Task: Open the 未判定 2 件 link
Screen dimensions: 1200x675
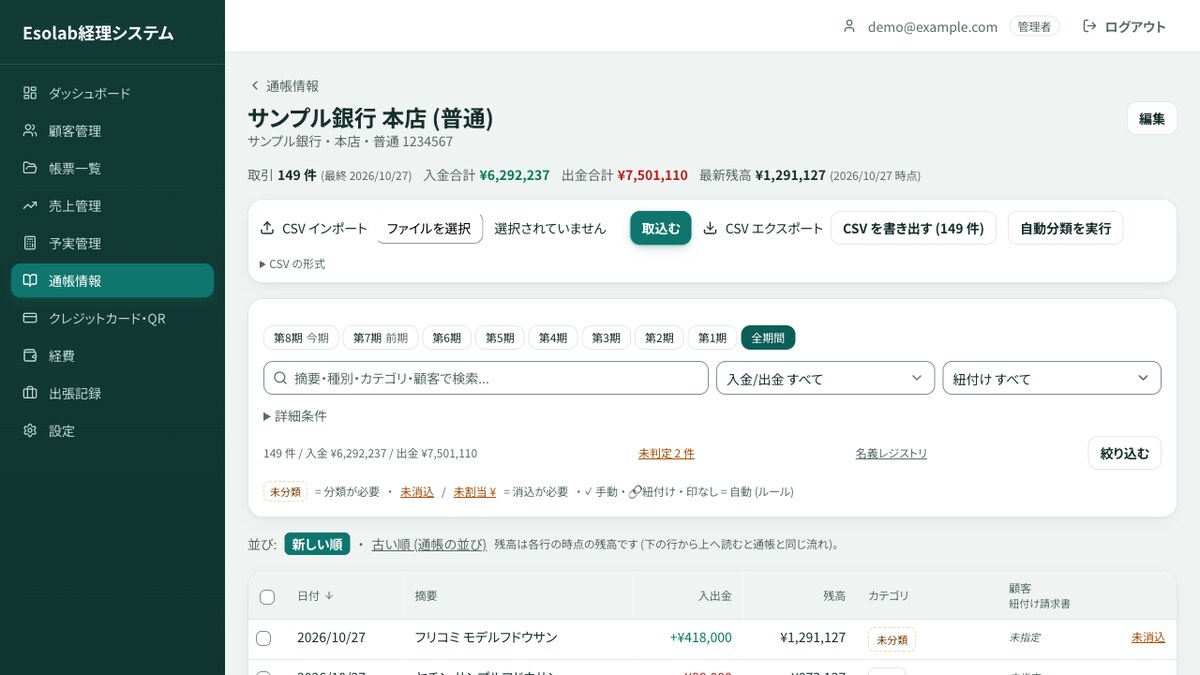Action: pos(666,453)
